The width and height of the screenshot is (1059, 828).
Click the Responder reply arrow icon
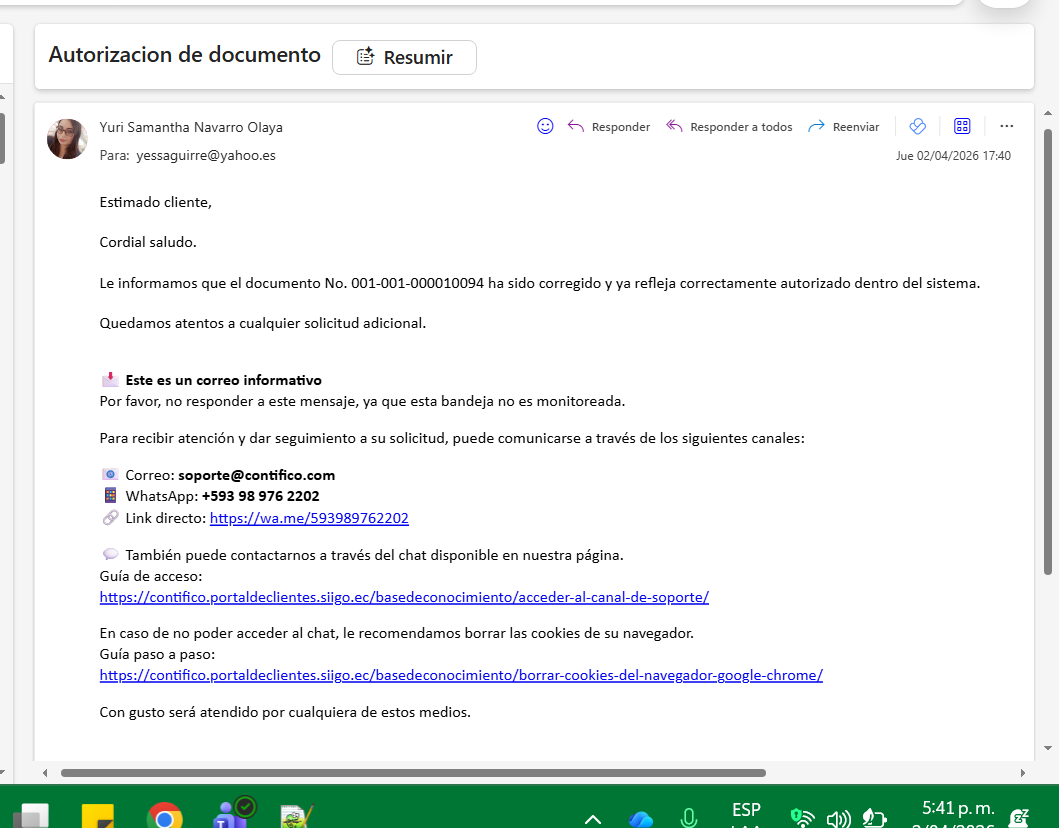(x=575, y=126)
